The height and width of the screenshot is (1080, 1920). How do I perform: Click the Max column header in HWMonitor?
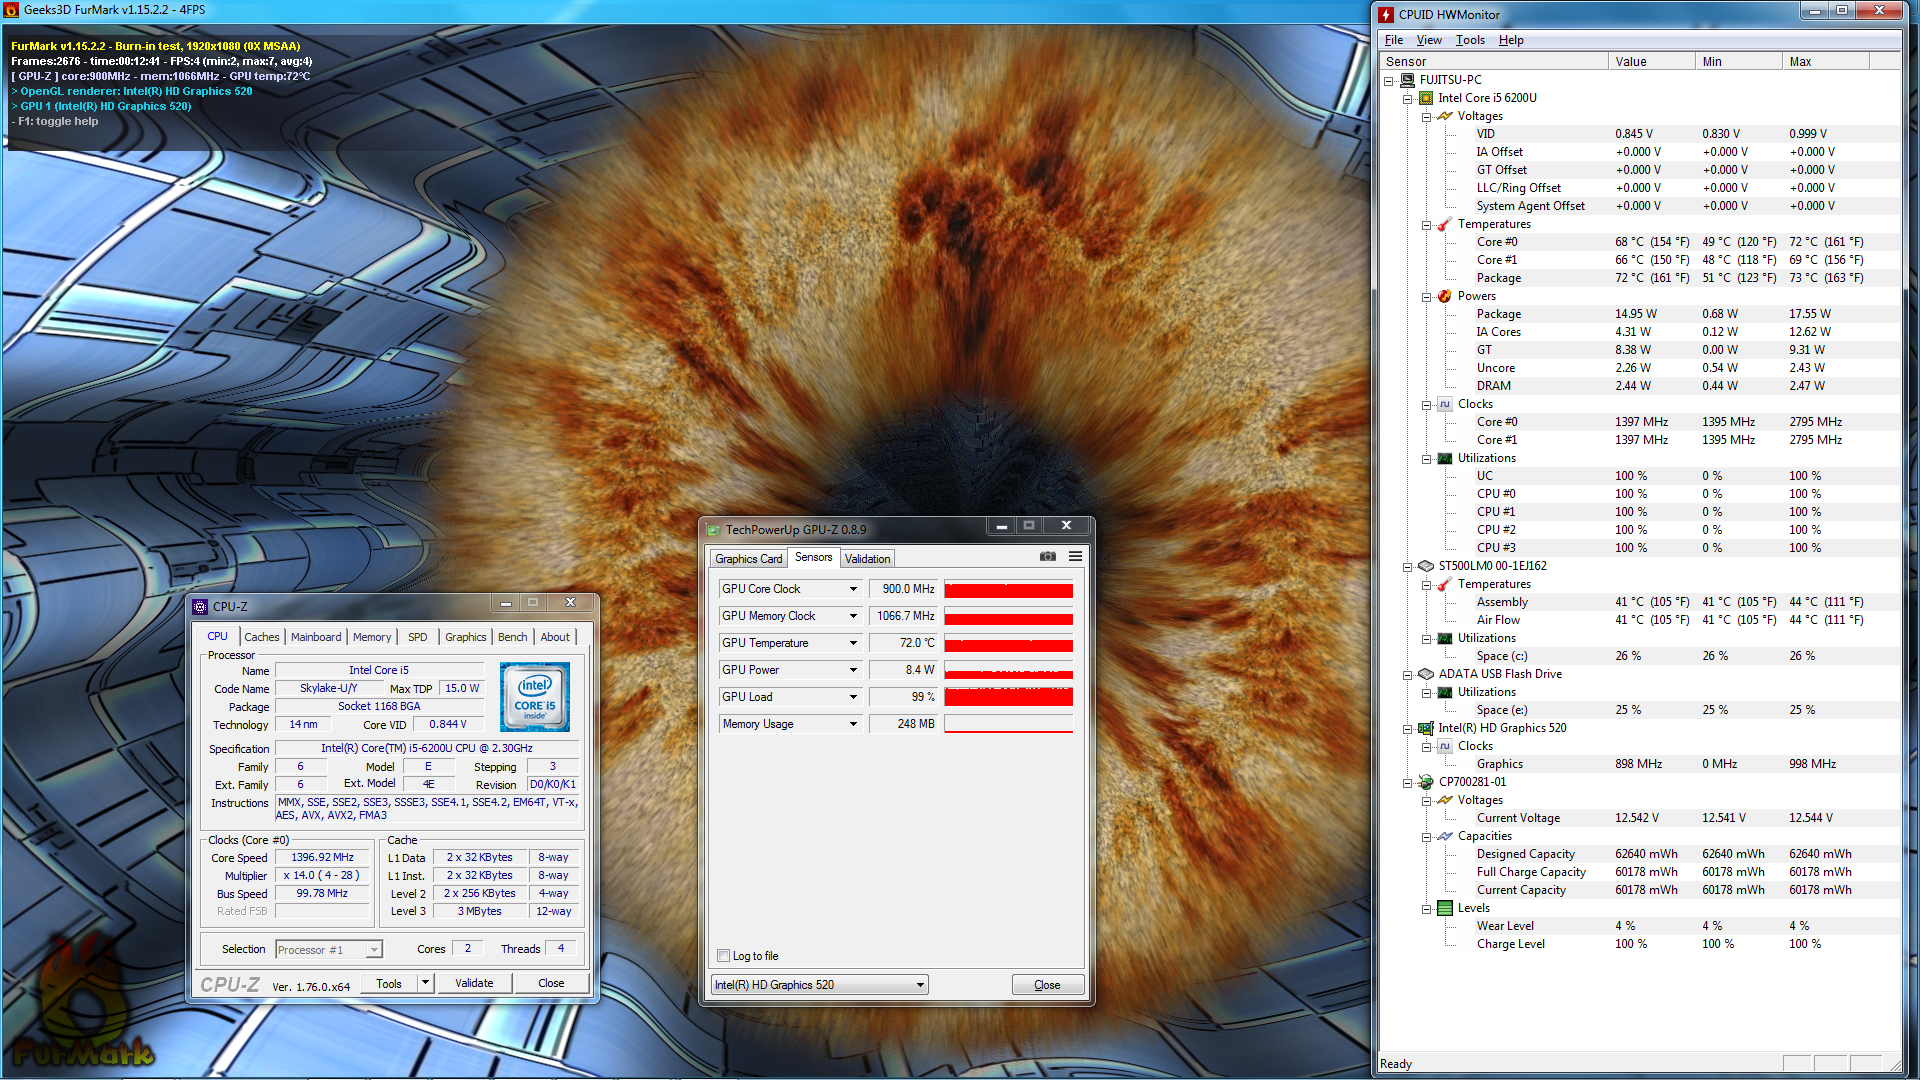[1827, 62]
